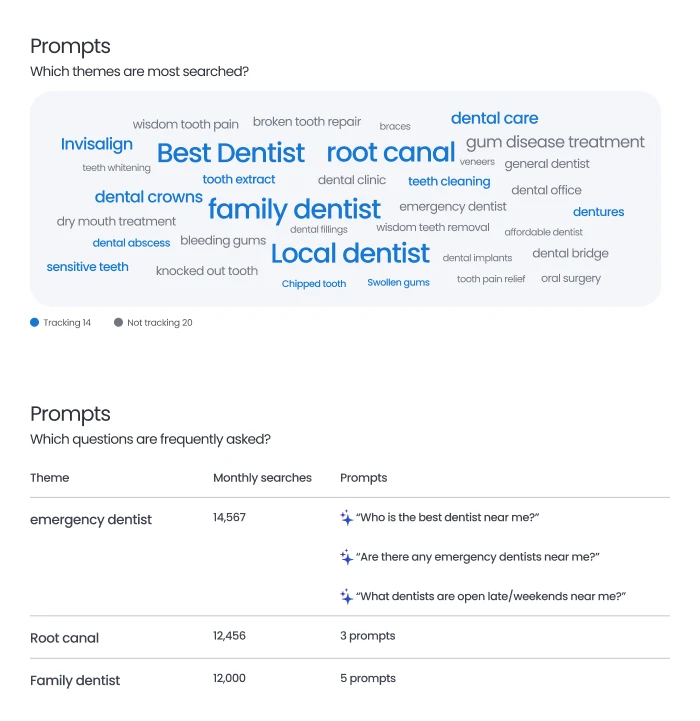Select "root canal" theme in the cloud

pyautogui.click(x=390, y=153)
